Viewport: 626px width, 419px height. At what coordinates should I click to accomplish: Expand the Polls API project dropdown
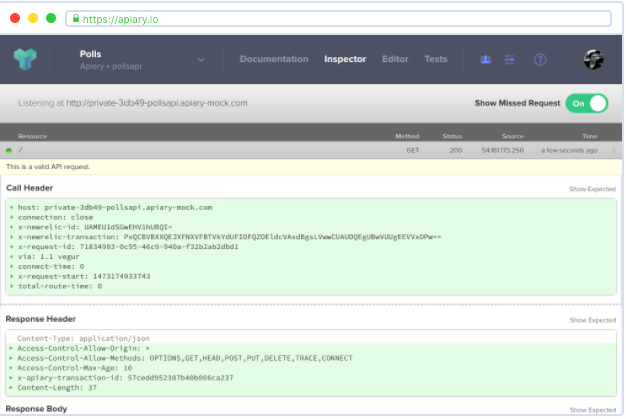click(201, 60)
